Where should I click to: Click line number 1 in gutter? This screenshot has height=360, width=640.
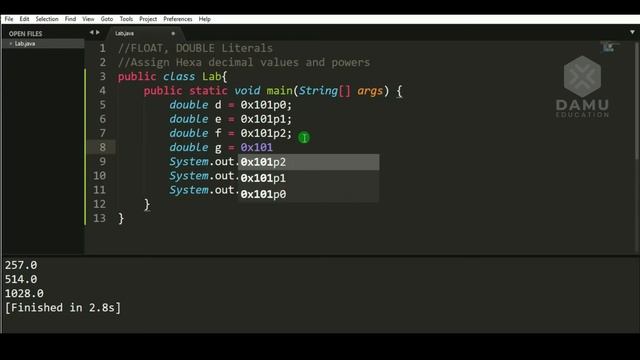(102, 48)
